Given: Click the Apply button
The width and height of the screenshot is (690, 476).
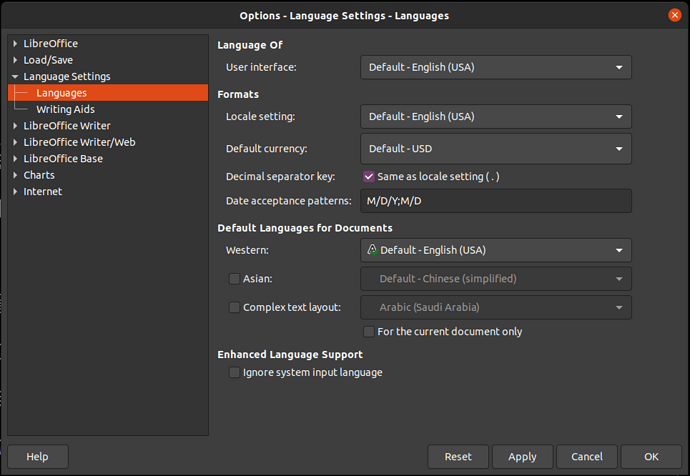Looking at the screenshot, I should (x=522, y=457).
